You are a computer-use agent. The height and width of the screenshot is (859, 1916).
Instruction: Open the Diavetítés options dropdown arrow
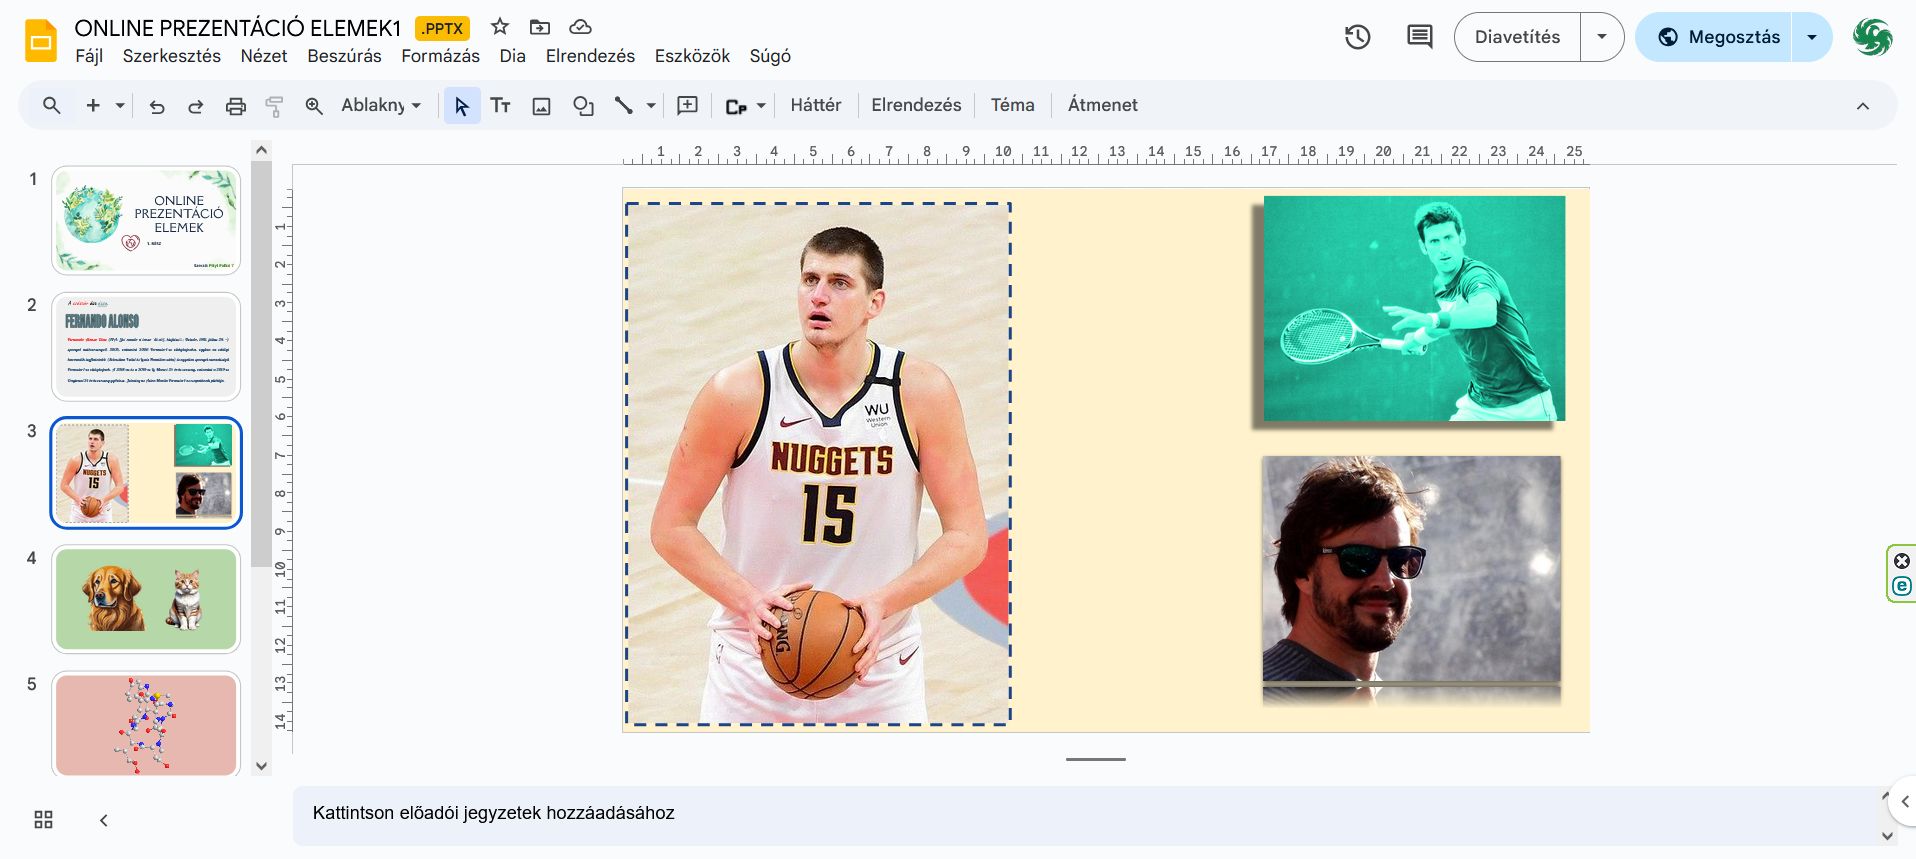pyautogui.click(x=1602, y=37)
